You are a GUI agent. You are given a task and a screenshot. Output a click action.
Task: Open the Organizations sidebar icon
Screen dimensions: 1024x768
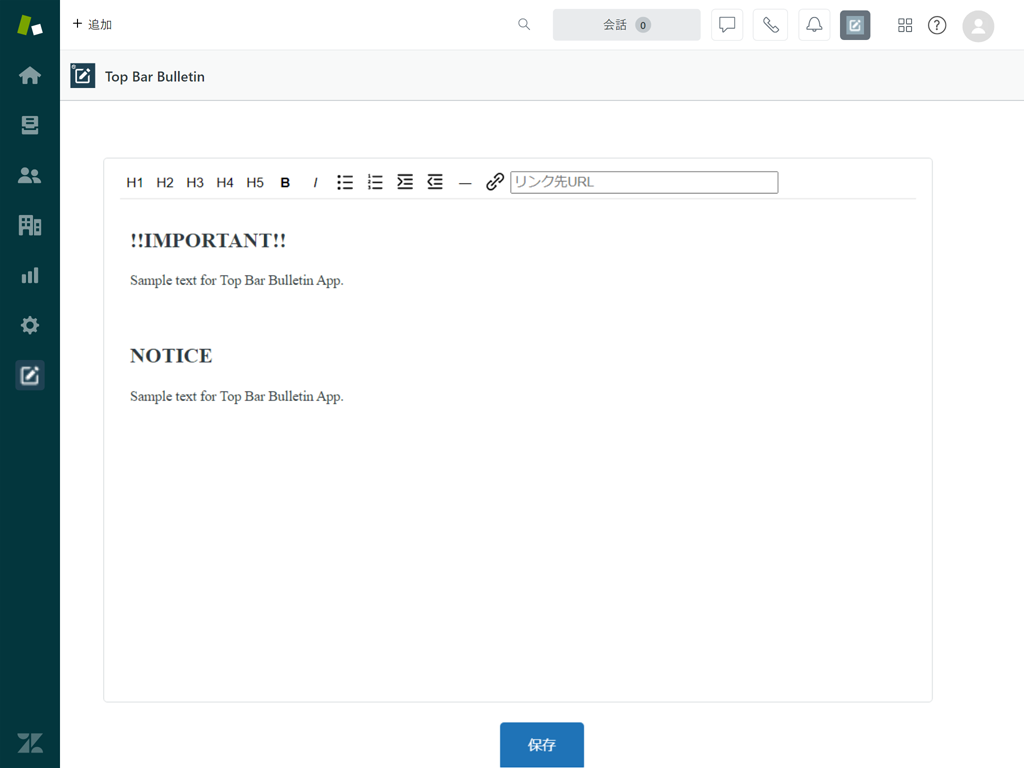(30, 225)
